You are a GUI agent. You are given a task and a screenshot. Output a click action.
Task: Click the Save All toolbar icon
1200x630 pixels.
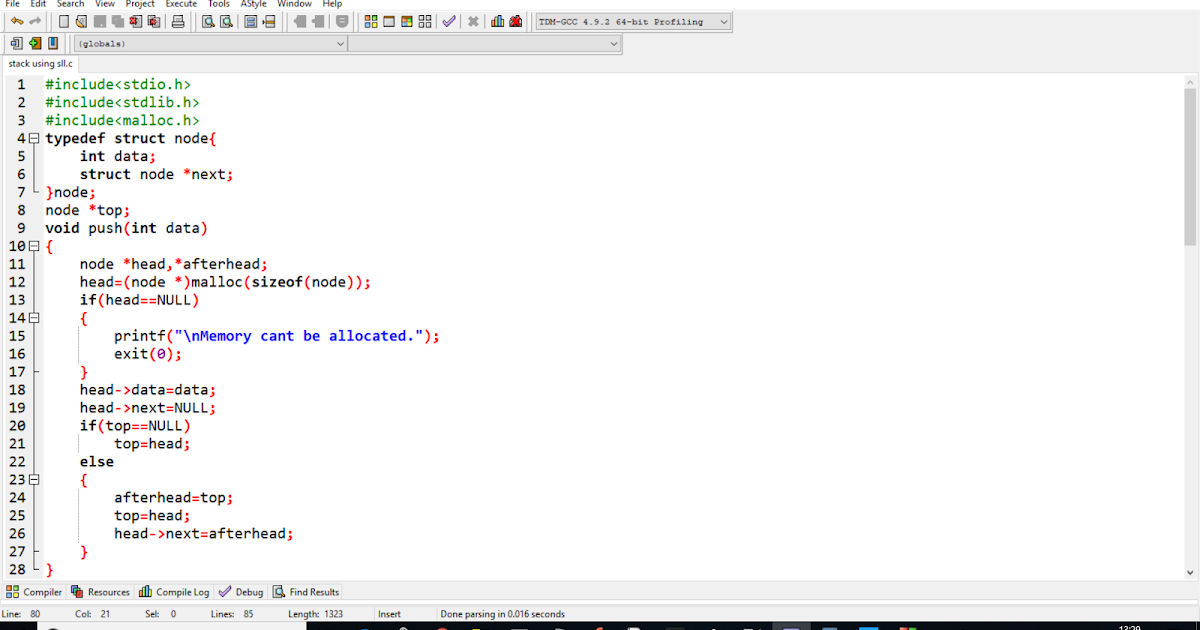click(x=118, y=21)
